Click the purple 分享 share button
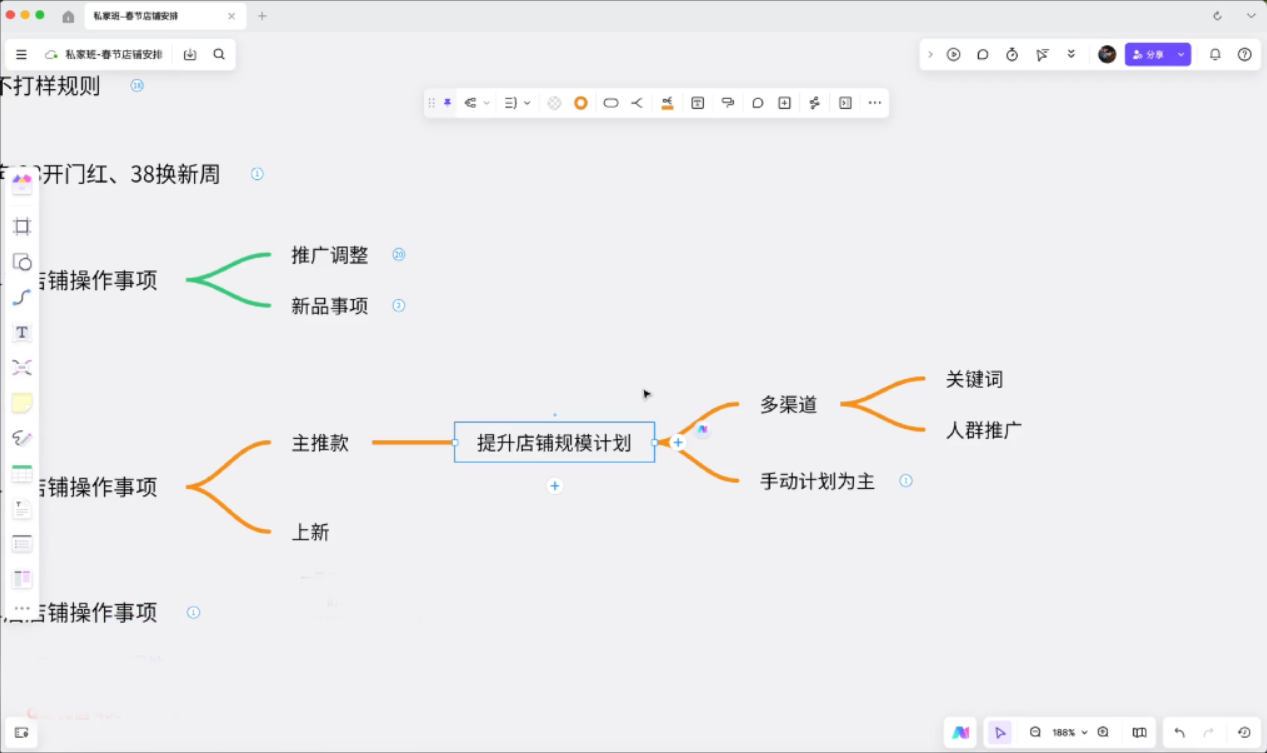This screenshot has width=1267, height=753. [1148, 55]
